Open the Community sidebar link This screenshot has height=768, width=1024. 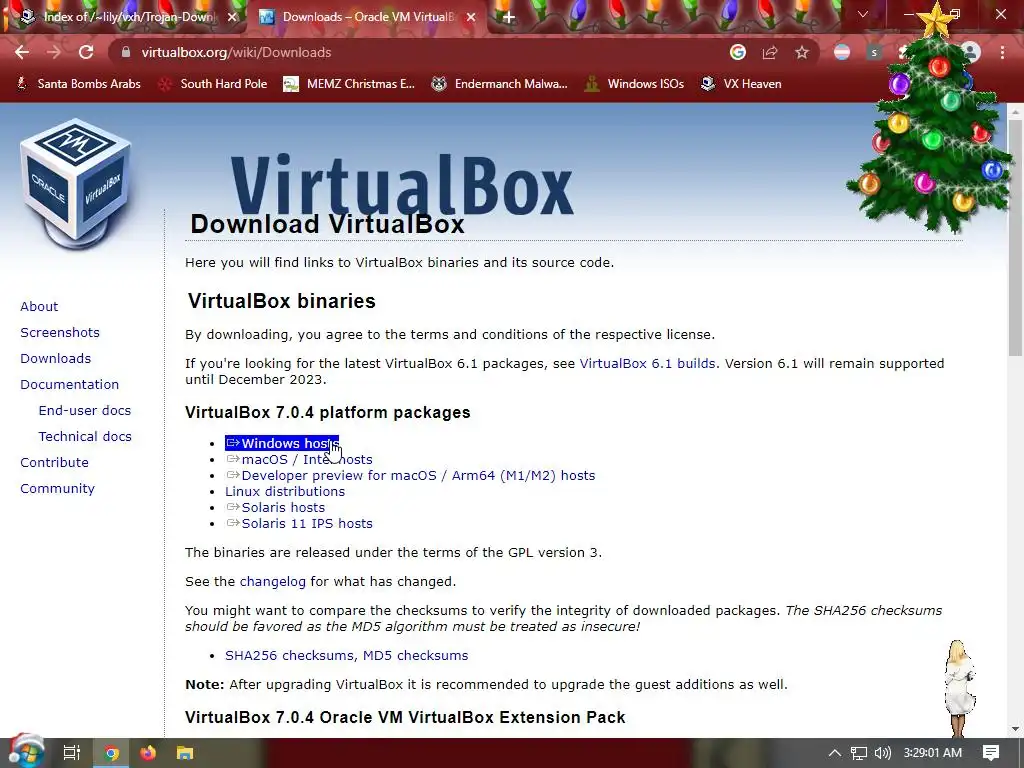[x=57, y=488]
